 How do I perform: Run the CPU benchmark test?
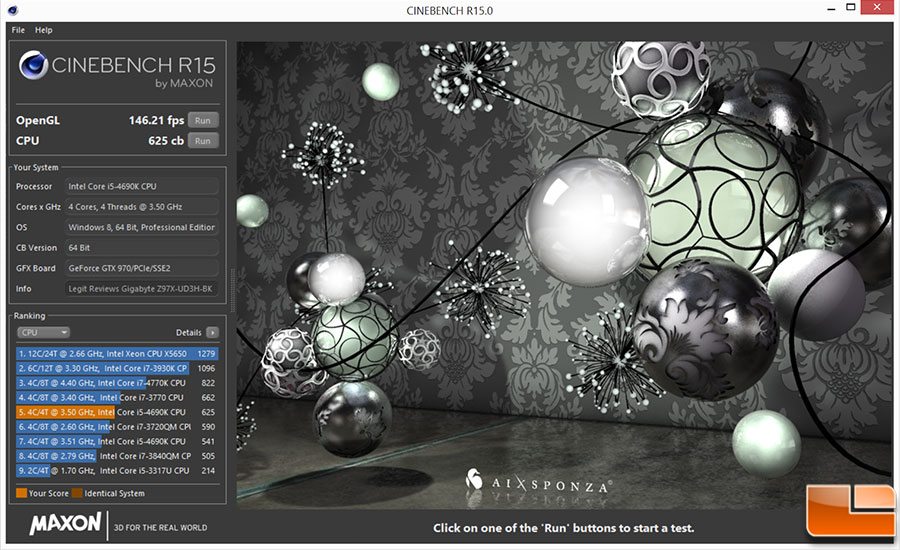(x=203, y=141)
